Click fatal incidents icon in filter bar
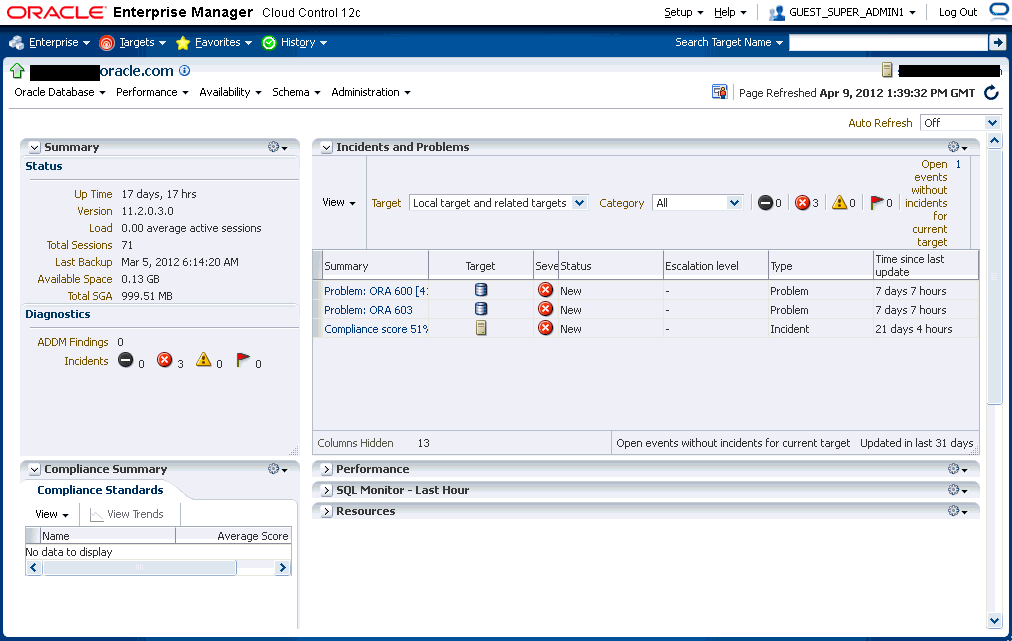The height and width of the screenshot is (641, 1012). [x=765, y=203]
